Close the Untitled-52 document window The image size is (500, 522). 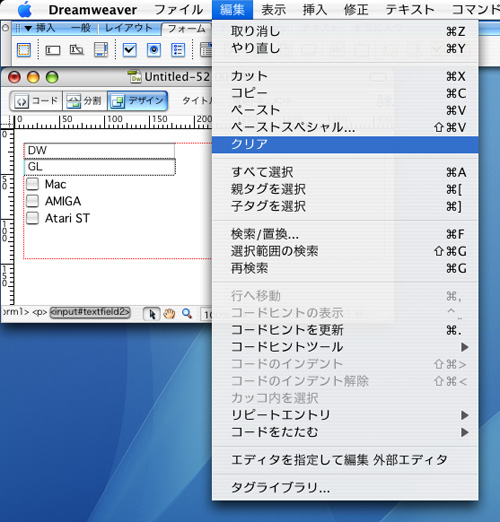pos(15,77)
